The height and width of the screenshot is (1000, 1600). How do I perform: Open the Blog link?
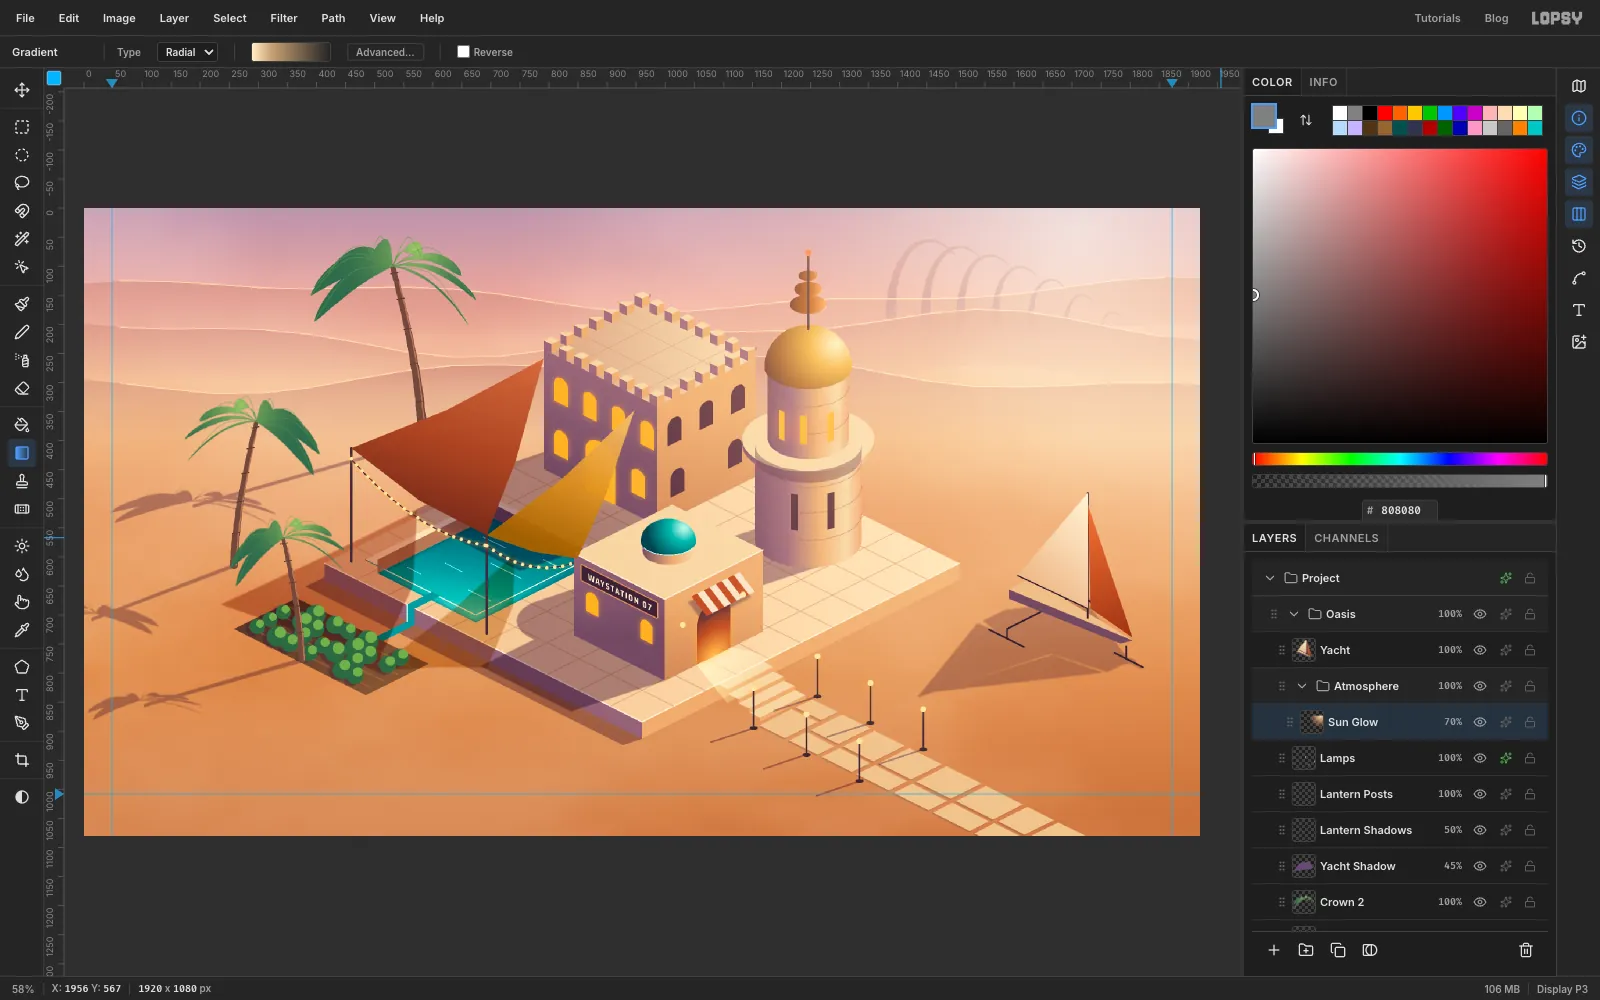[x=1496, y=18]
